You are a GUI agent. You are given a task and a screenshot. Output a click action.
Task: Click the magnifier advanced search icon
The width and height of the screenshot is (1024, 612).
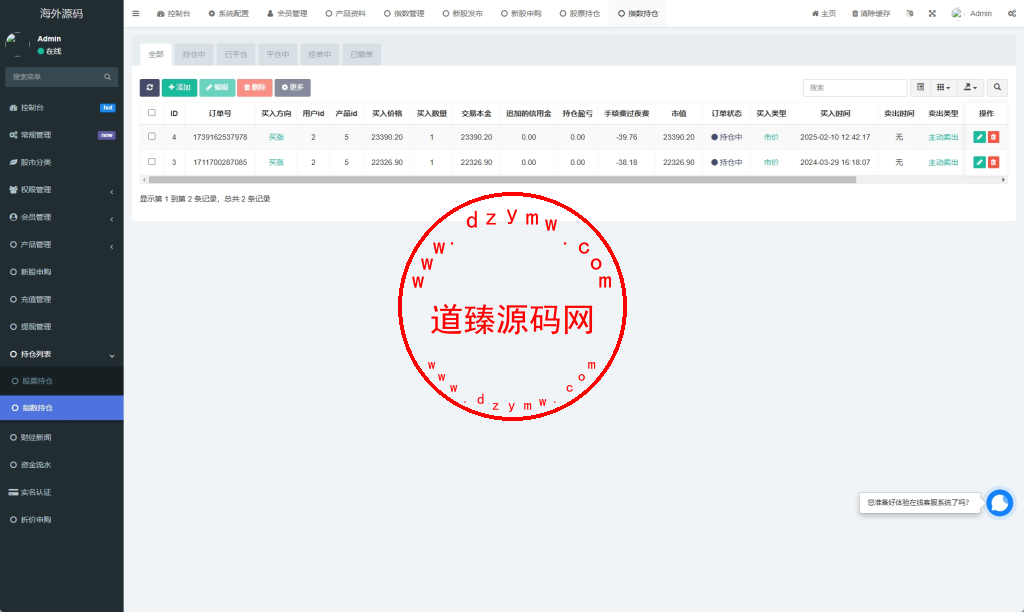coord(997,88)
